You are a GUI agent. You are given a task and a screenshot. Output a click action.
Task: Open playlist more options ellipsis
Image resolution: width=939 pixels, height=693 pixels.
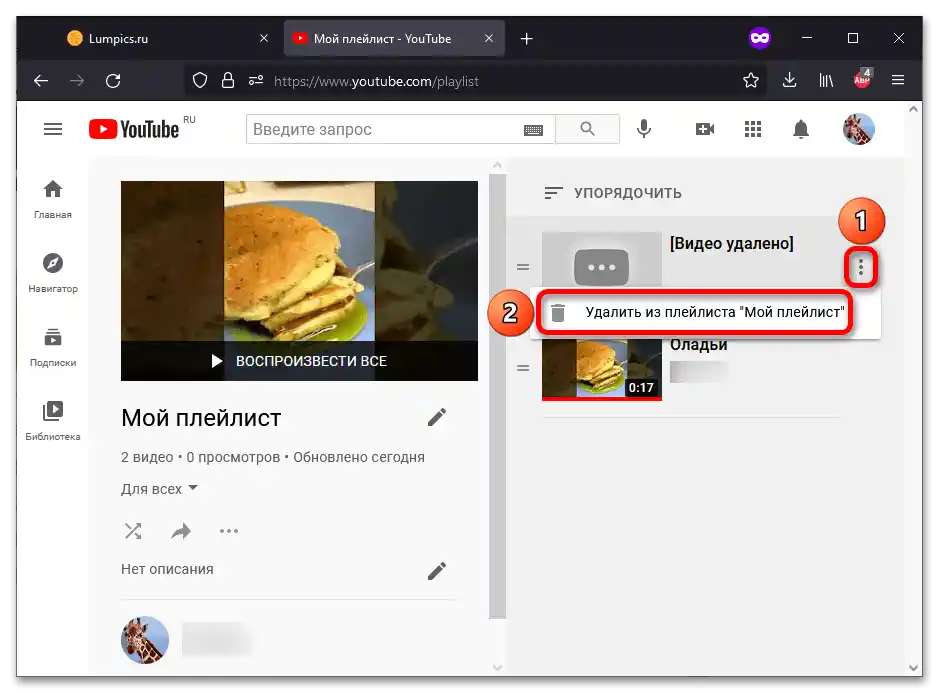click(x=229, y=531)
